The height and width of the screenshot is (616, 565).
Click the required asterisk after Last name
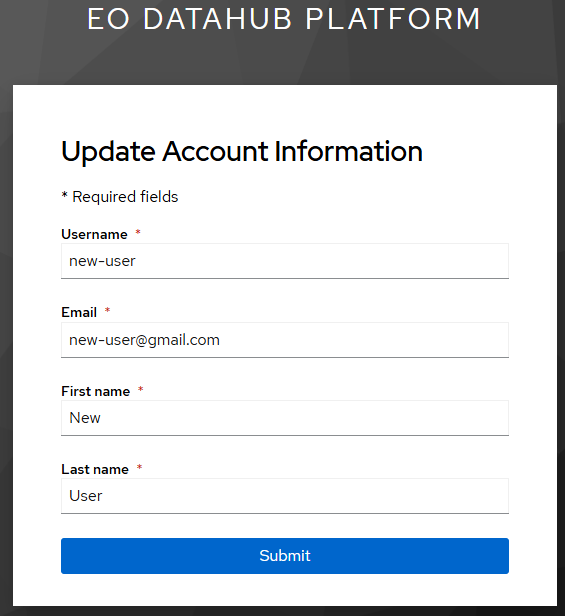click(139, 467)
